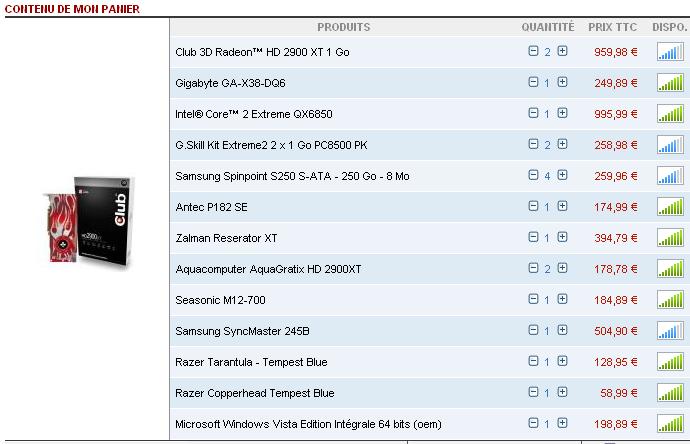Increase quantity of Razer Copperhead Tempest Blue
Image resolution: width=690 pixels, height=444 pixels.
click(x=562, y=392)
